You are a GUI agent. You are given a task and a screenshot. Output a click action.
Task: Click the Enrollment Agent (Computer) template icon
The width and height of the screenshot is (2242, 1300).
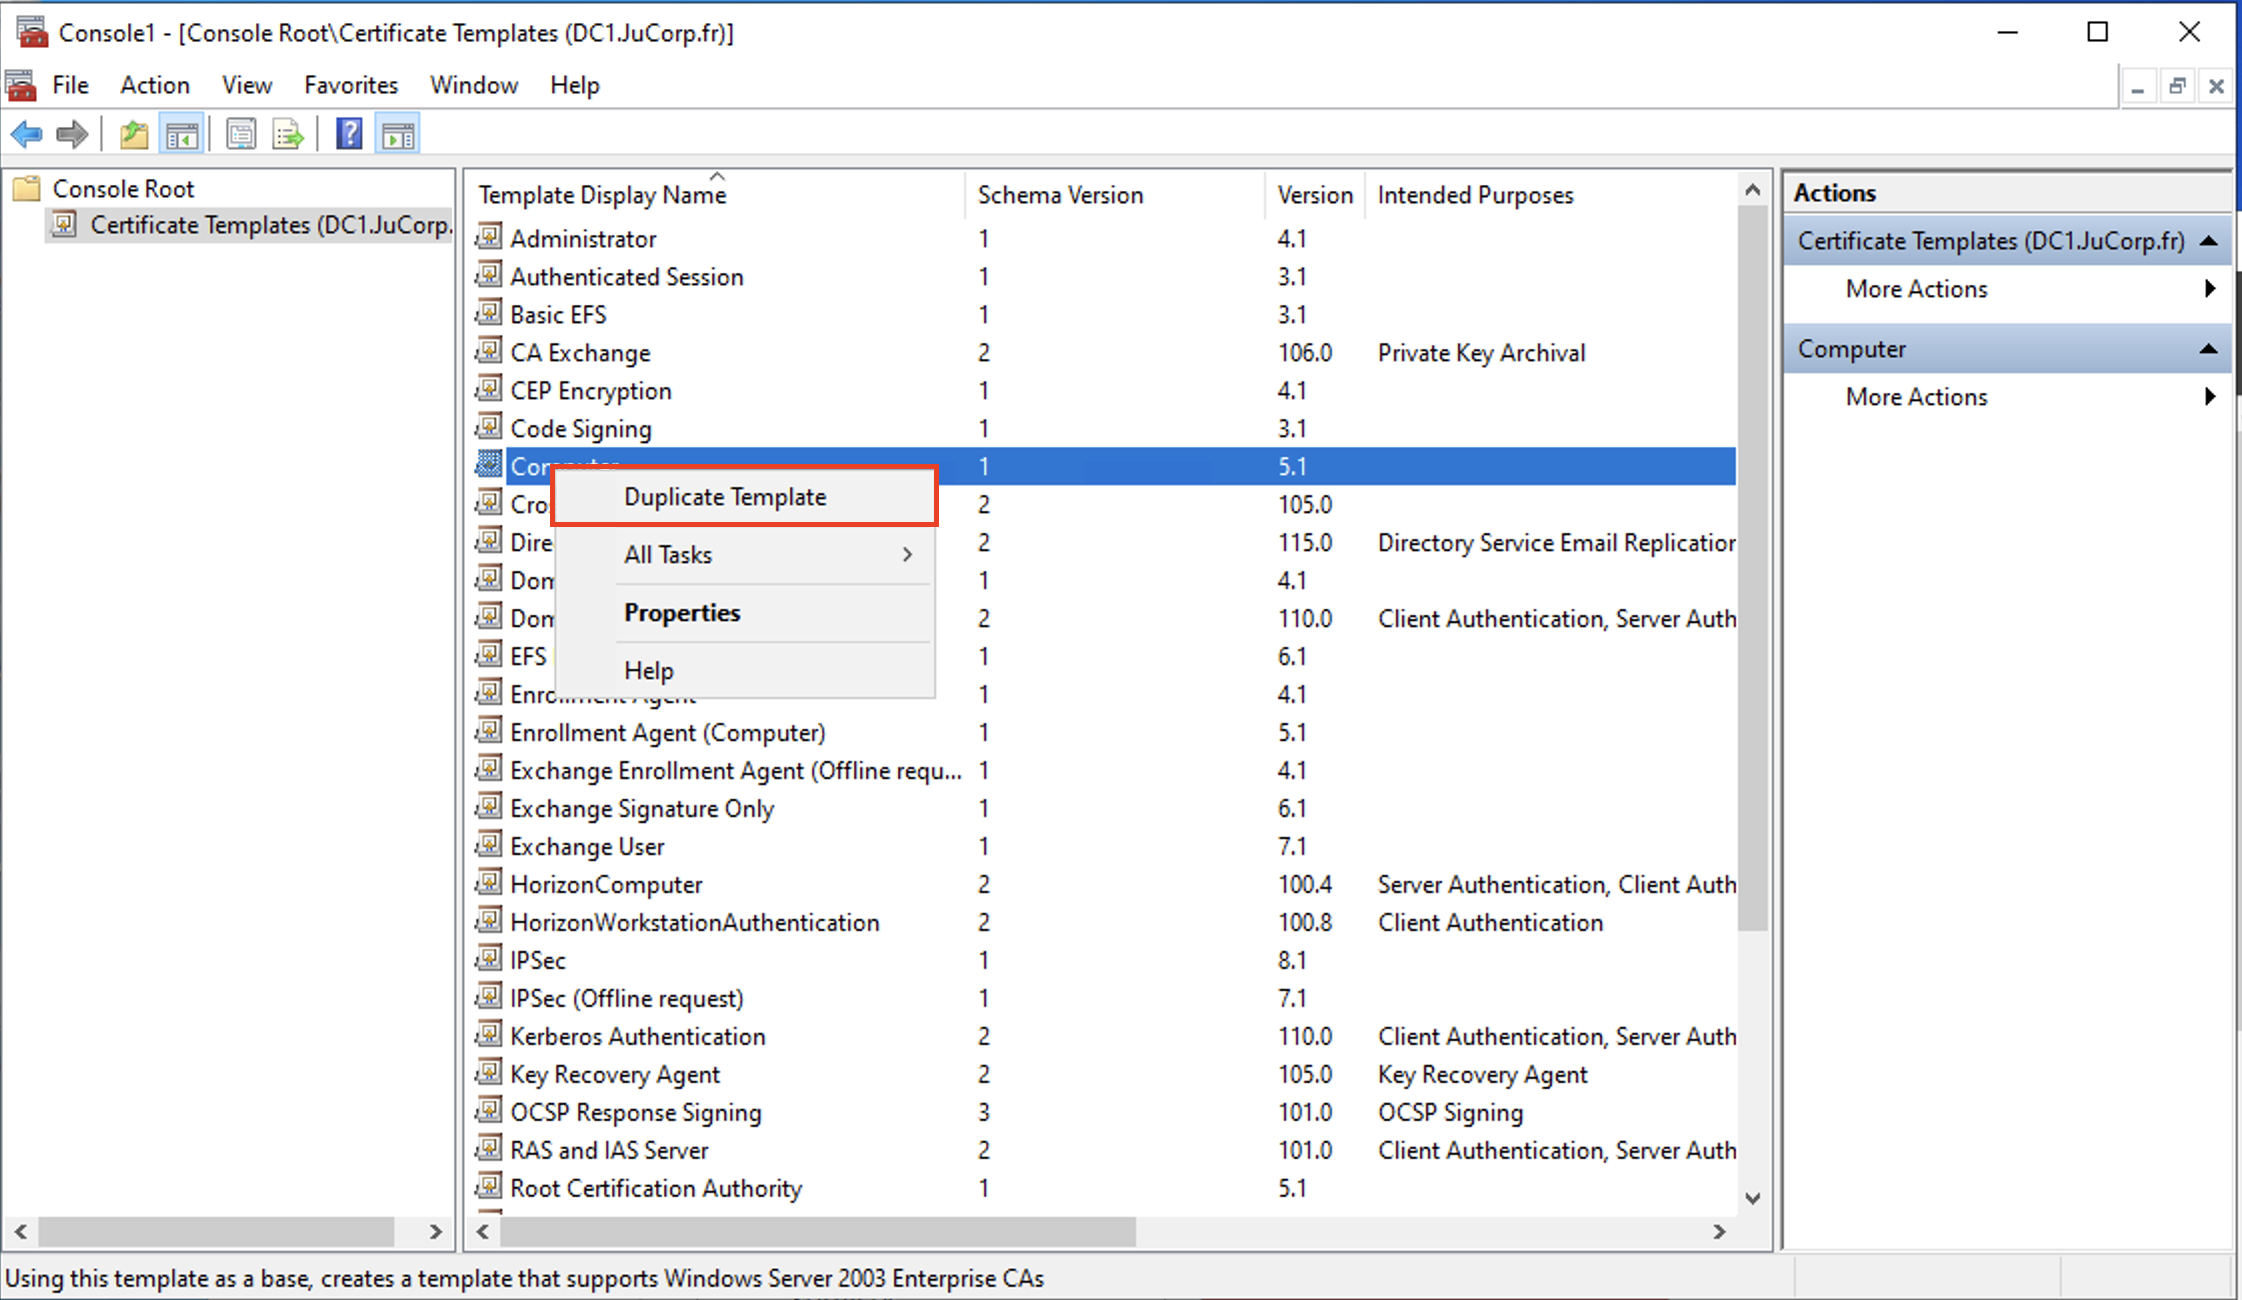pos(488,731)
